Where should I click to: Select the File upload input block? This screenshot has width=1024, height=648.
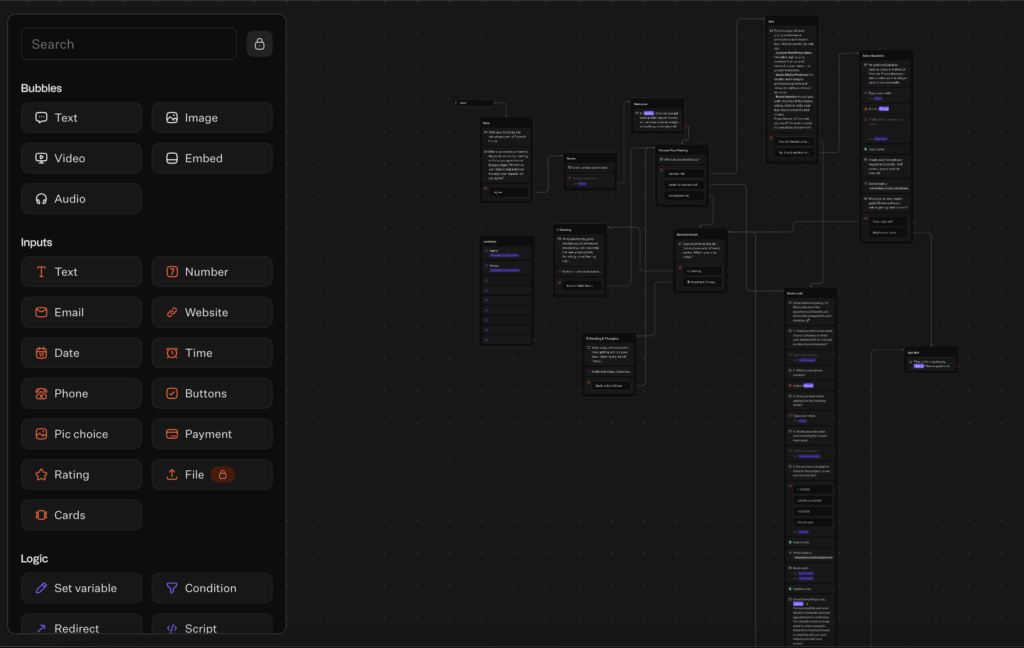pos(212,474)
